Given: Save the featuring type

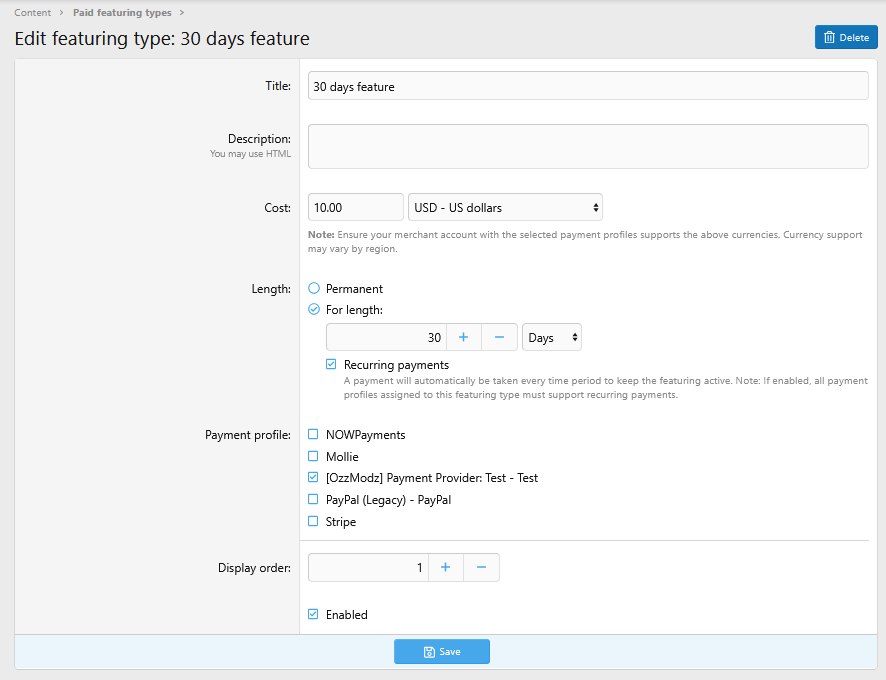Looking at the screenshot, I should click(442, 652).
